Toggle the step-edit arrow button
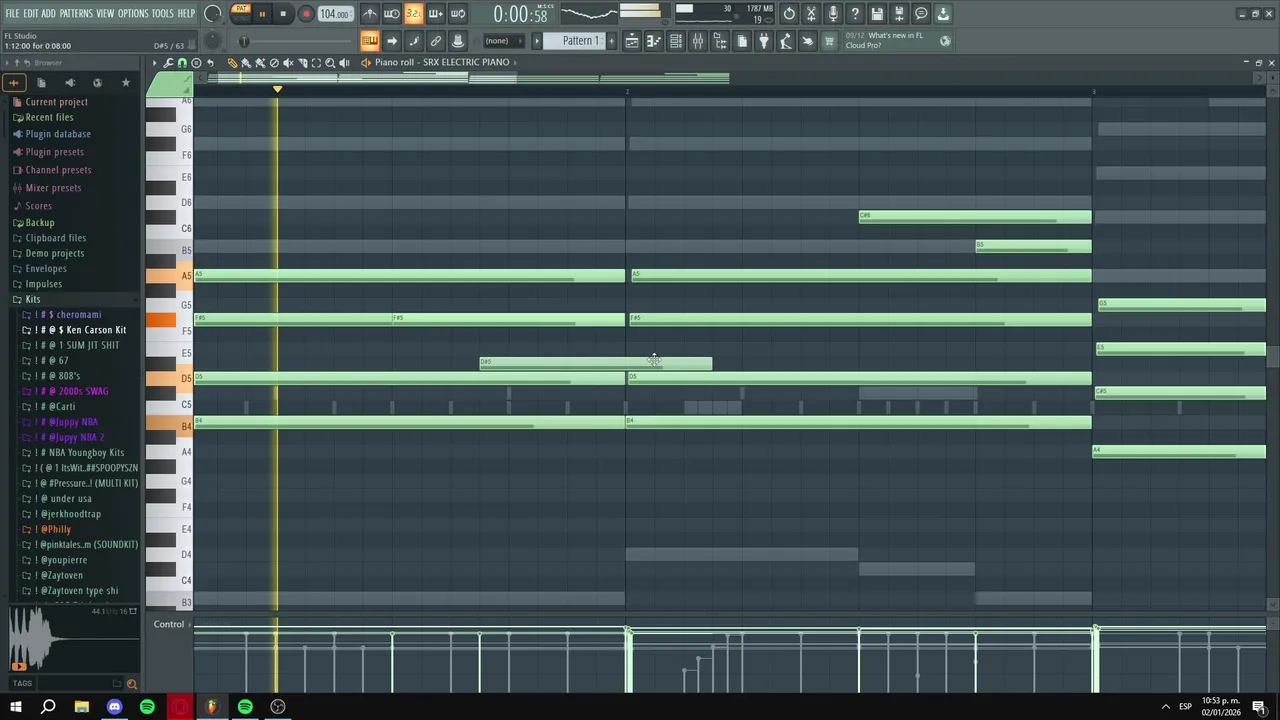1280x720 pixels. tap(392, 41)
